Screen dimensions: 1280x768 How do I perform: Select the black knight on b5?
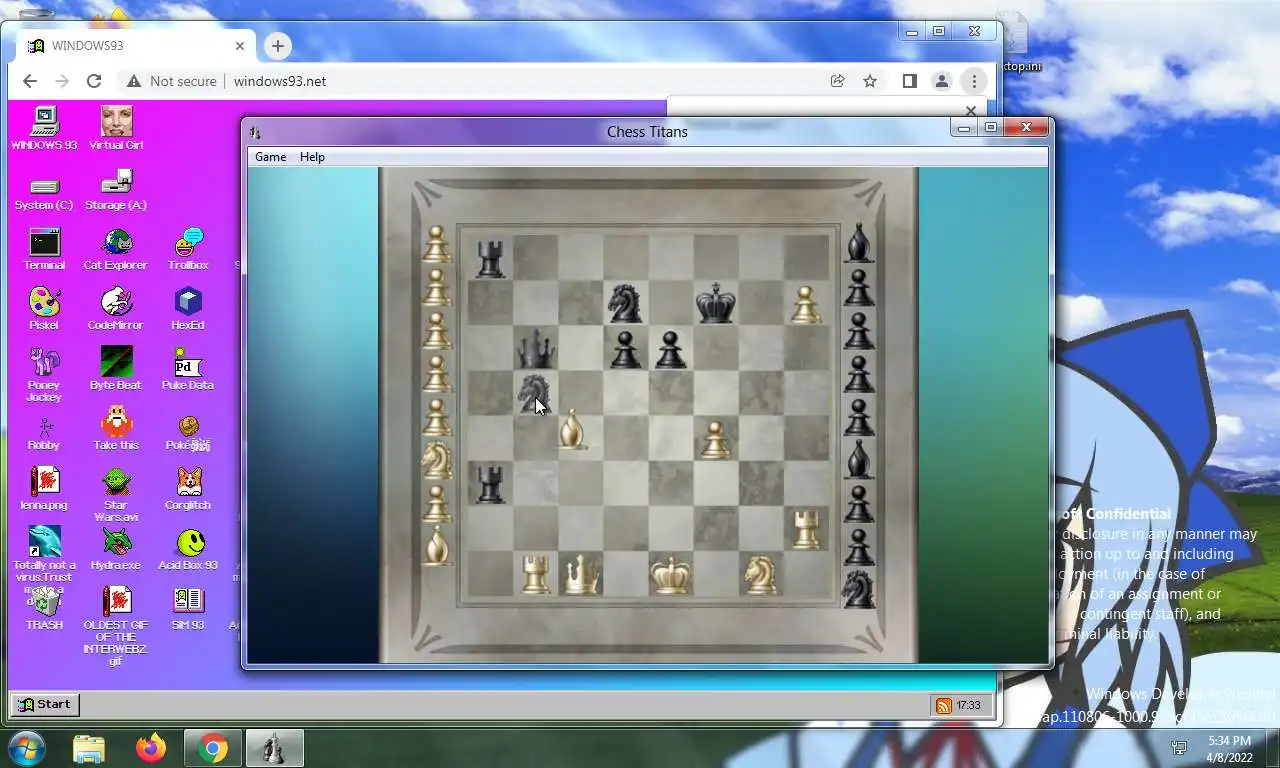click(x=534, y=393)
